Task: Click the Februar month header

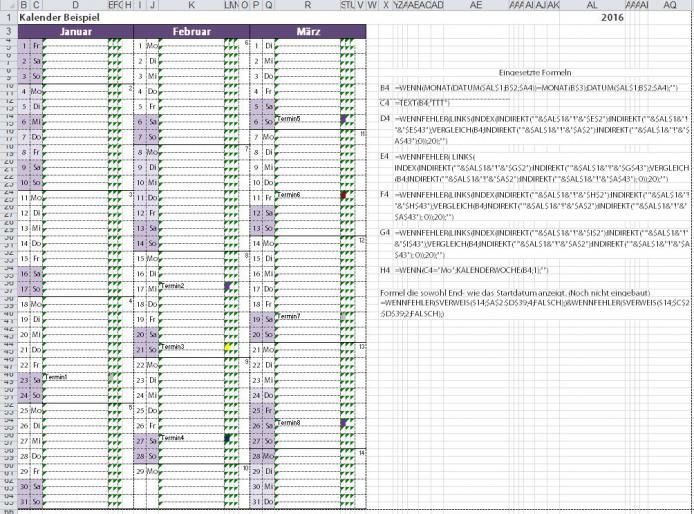Action: [x=192, y=32]
